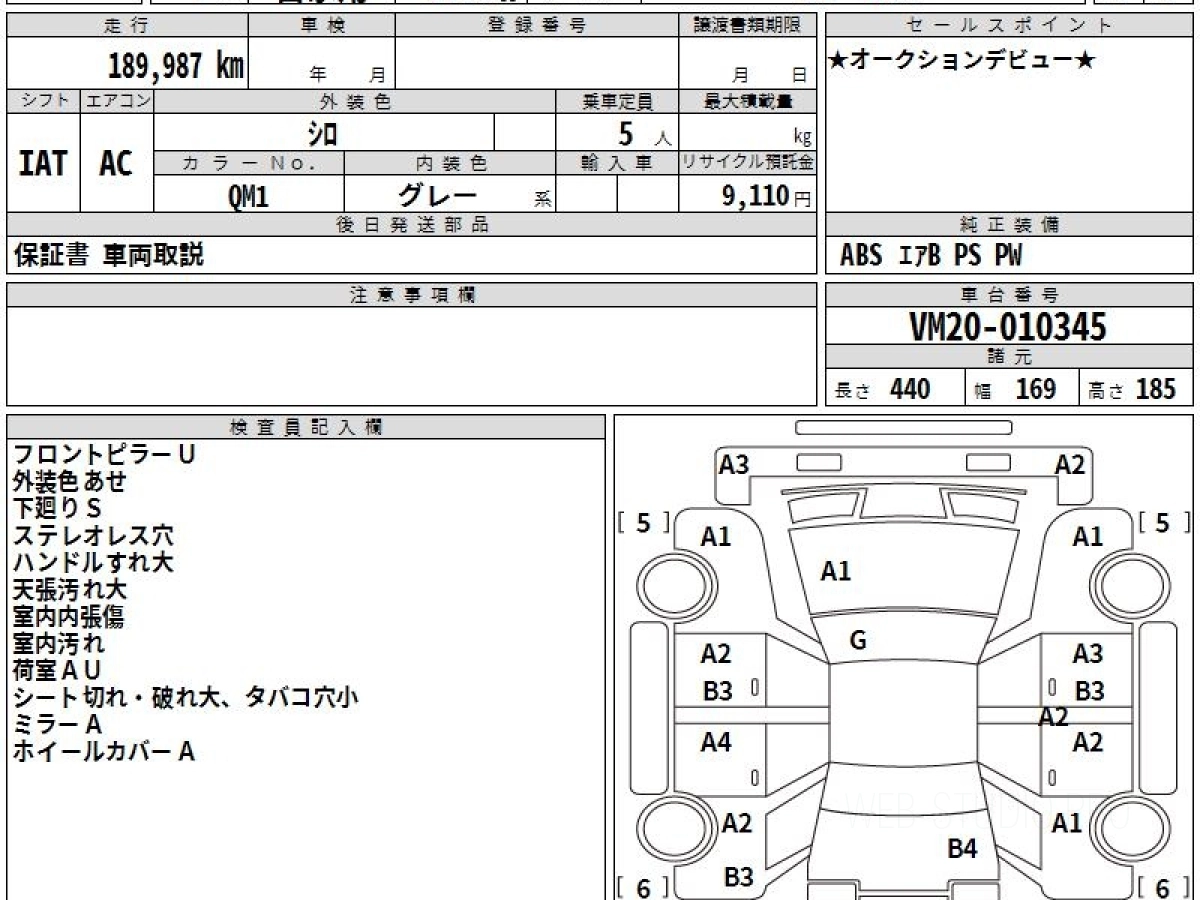Select the 注意事項欄 header
The height and width of the screenshot is (900, 1200).
411,295
